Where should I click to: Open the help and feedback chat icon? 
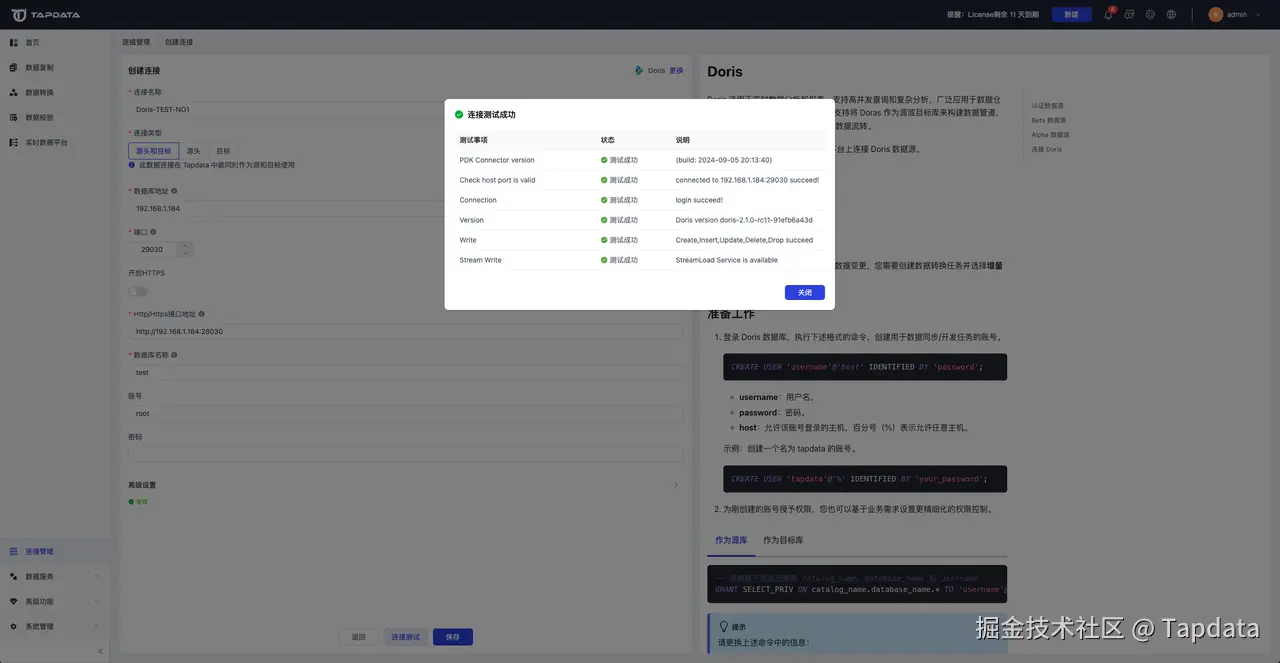(1129, 15)
